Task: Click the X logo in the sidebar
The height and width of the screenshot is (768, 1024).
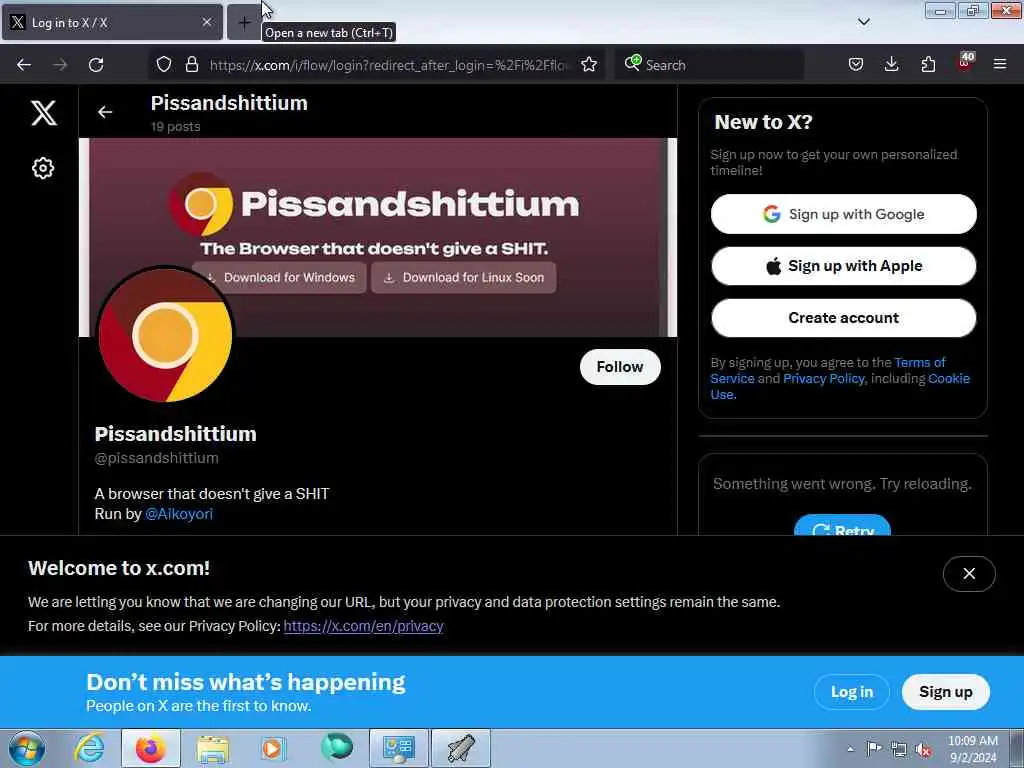Action: click(44, 113)
